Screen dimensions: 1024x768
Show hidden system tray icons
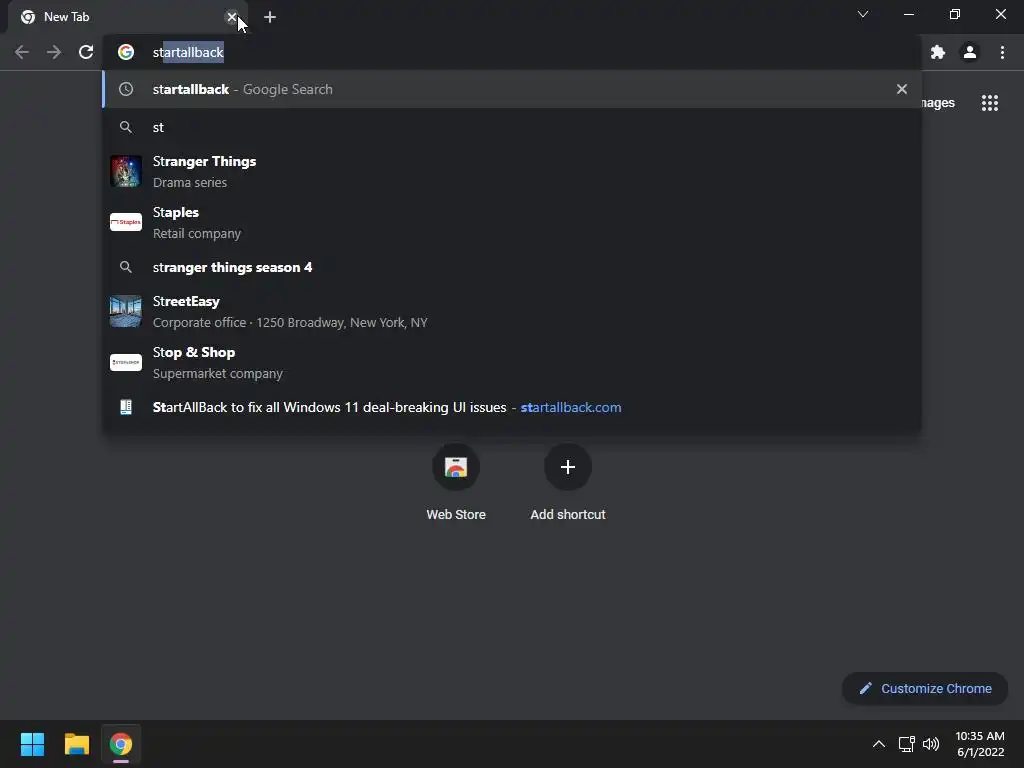click(x=879, y=744)
